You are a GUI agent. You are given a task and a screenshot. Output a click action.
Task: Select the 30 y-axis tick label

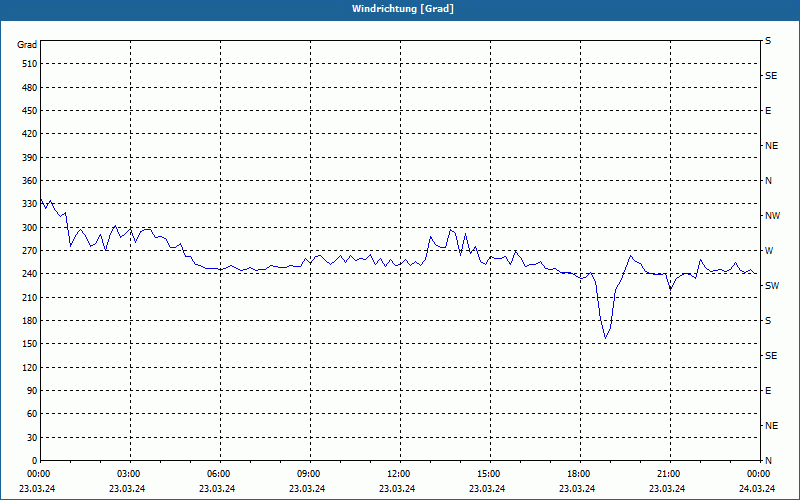click(x=32, y=438)
